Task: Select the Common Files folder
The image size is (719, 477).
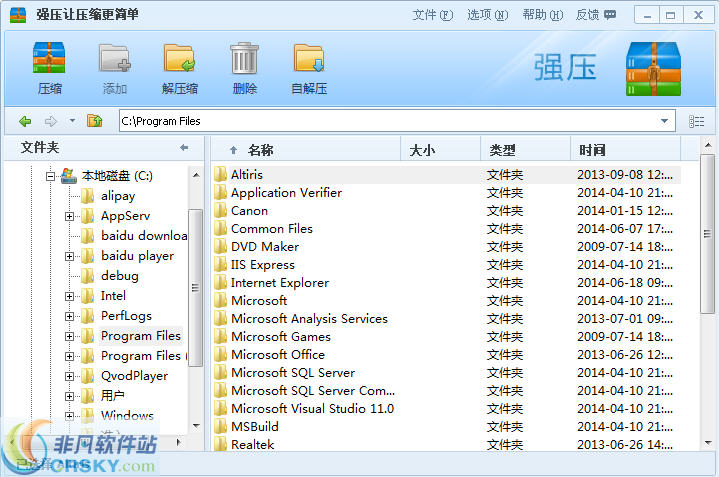Action: click(271, 228)
